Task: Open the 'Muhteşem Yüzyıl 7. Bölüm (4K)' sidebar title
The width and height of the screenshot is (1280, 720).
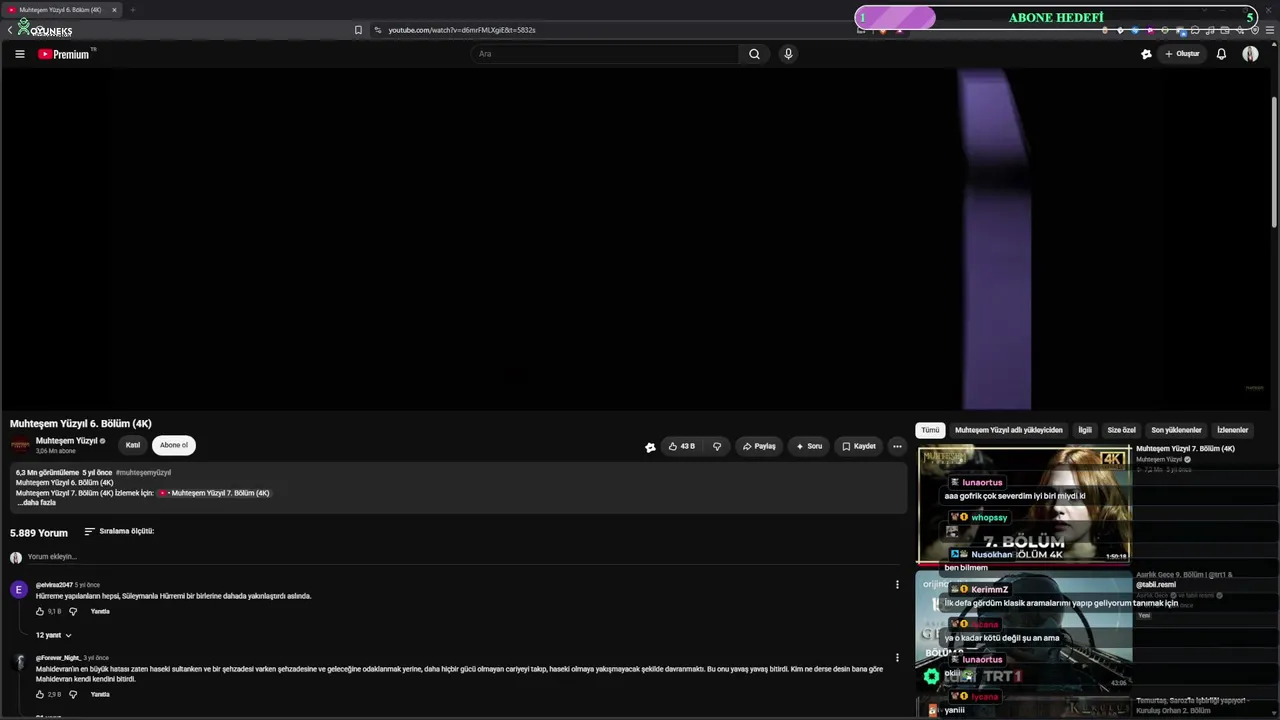Action: [x=1185, y=449]
